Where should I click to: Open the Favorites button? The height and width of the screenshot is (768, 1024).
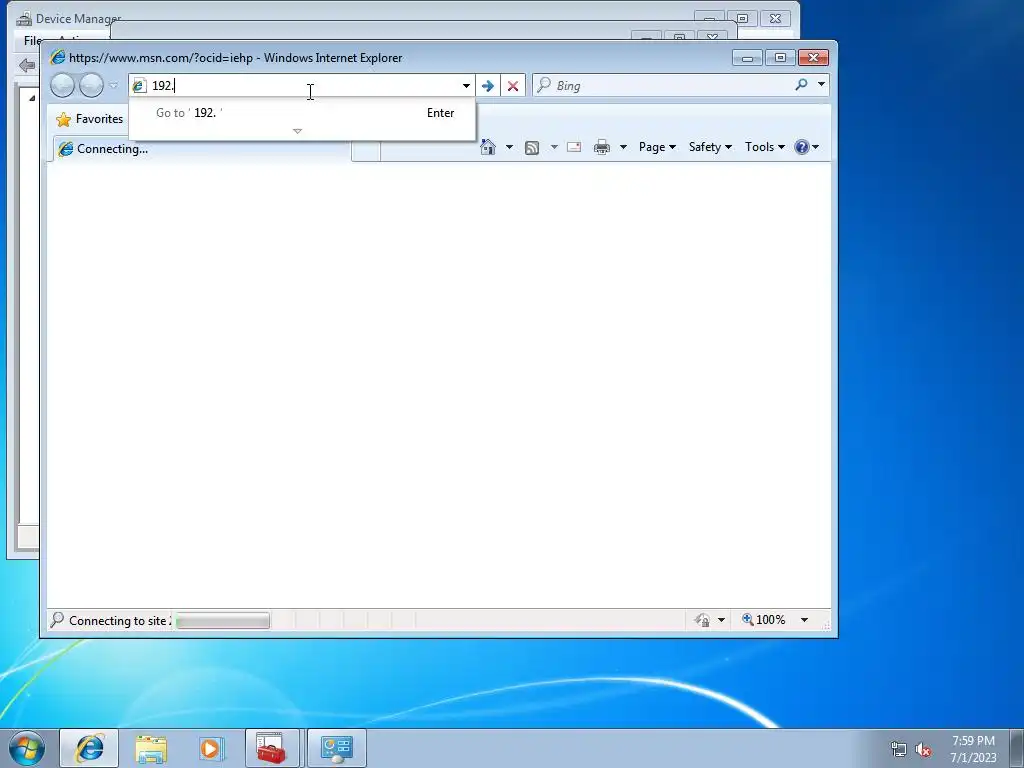tap(90, 119)
